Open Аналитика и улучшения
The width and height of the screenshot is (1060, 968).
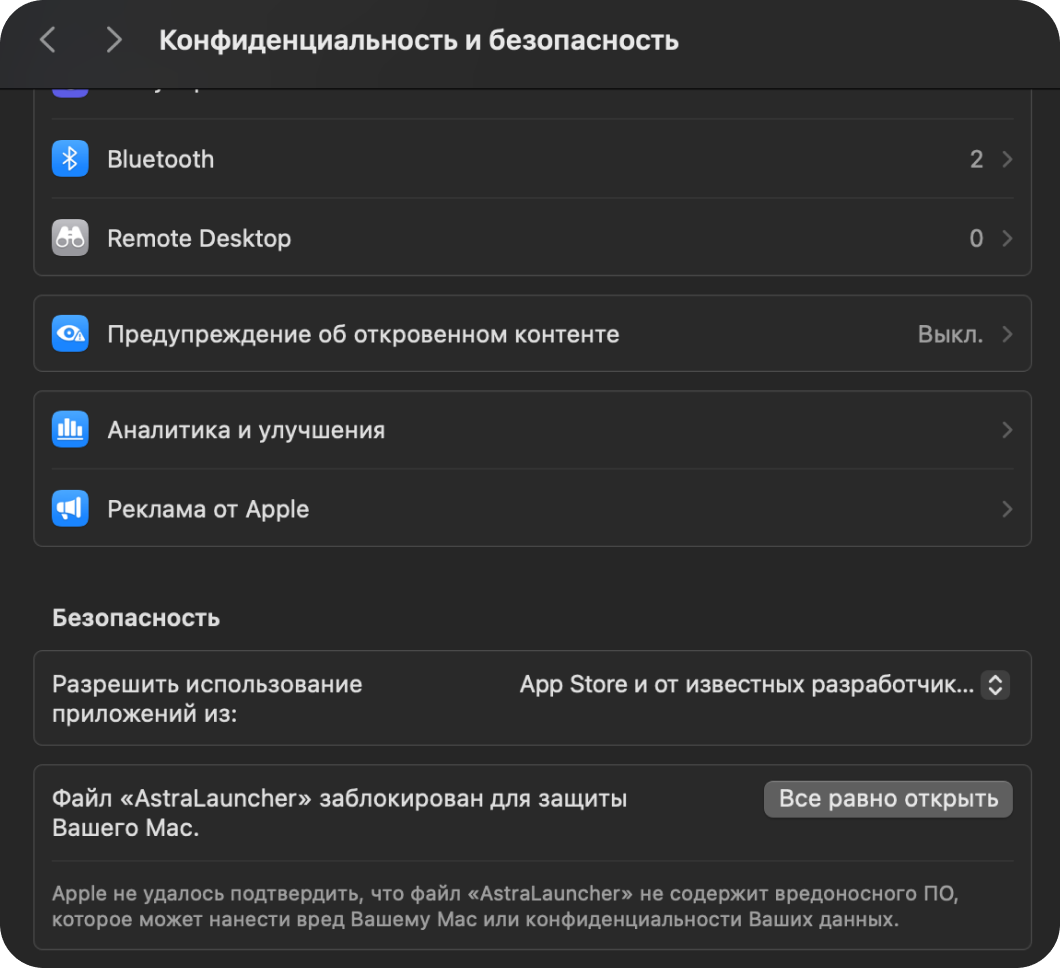(x=533, y=429)
